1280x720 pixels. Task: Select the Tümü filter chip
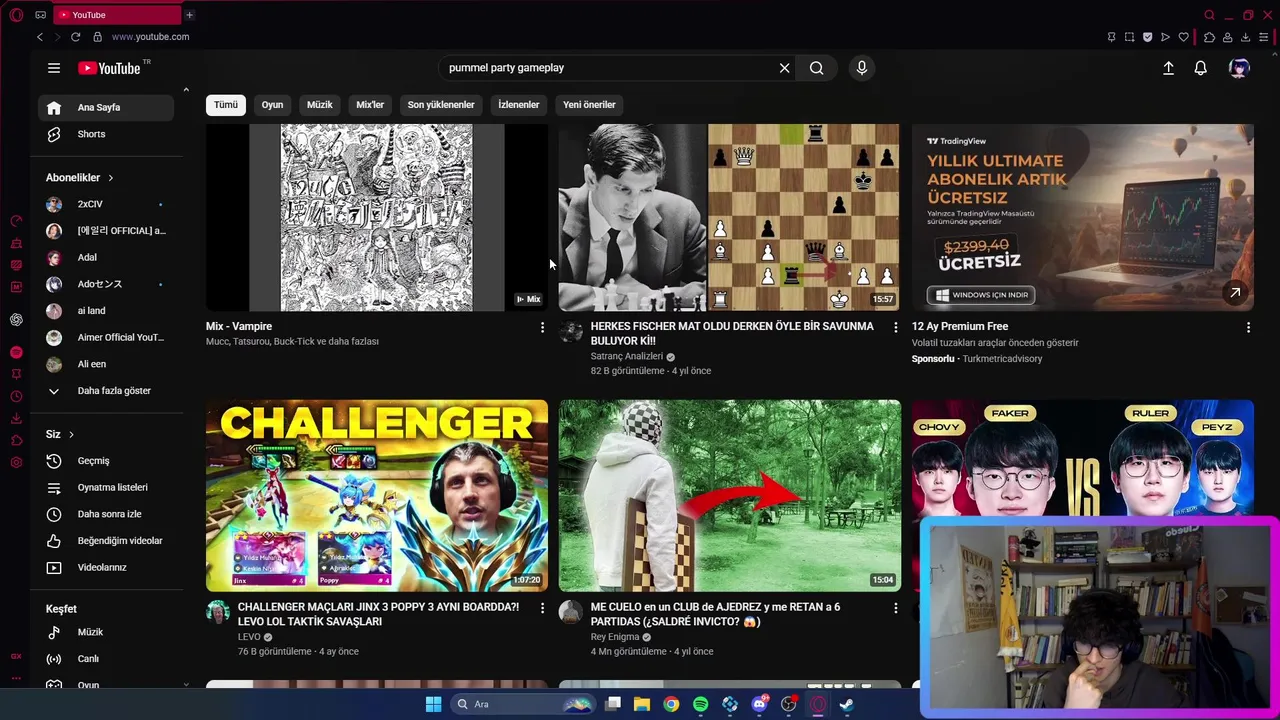[226, 105]
